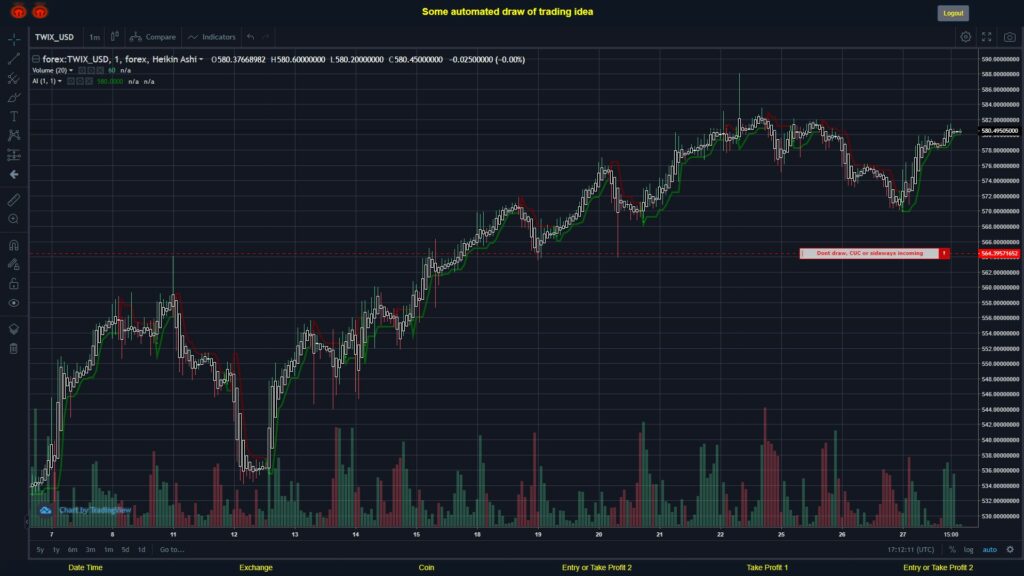Enter fullscreen chart mode

[x=987, y=37]
